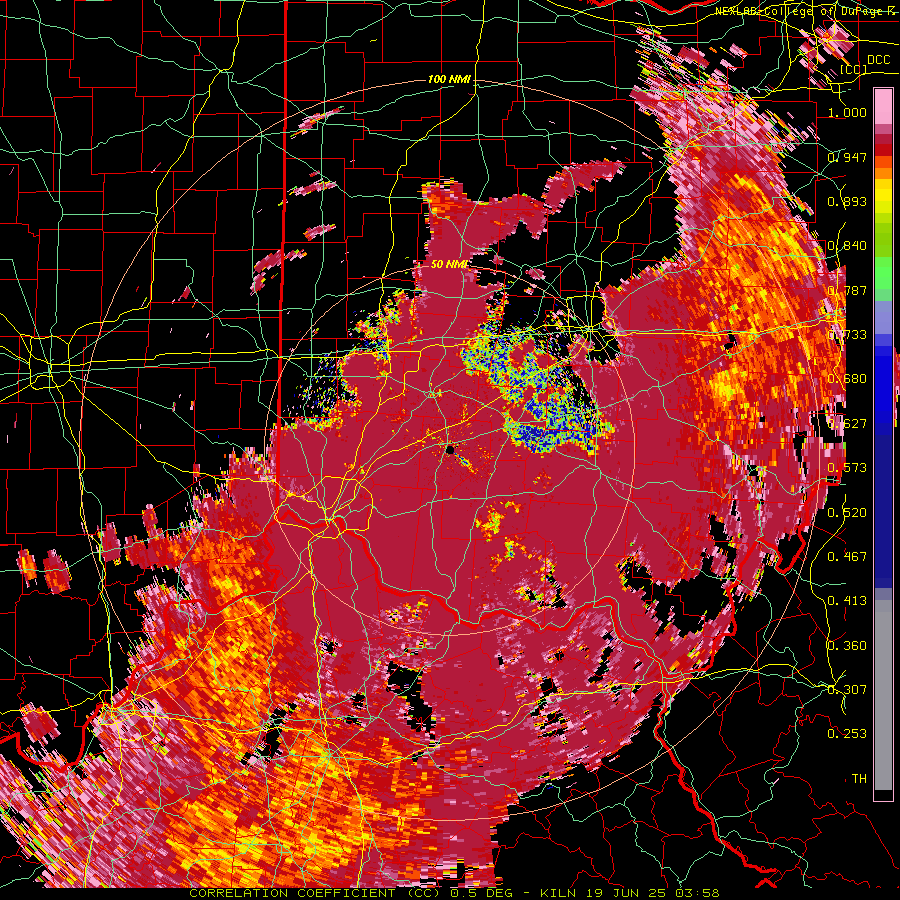
Task: Pick the pink segment of the color bar
Action: click(883, 106)
